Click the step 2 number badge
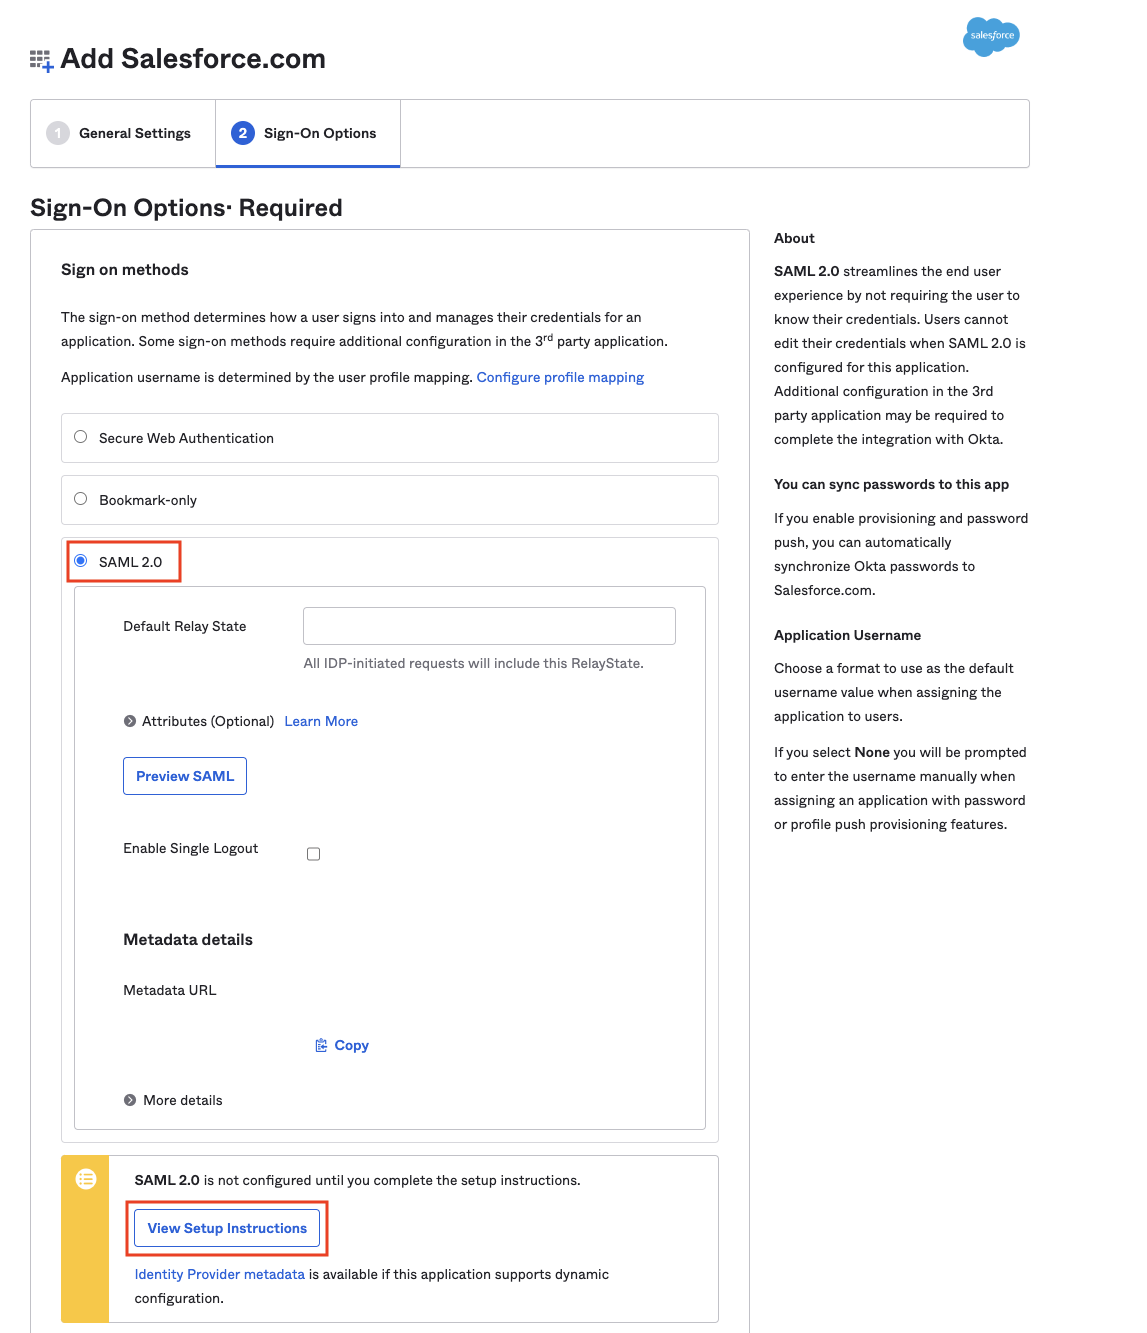The image size is (1147, 1333). click(x=242, y=133)
